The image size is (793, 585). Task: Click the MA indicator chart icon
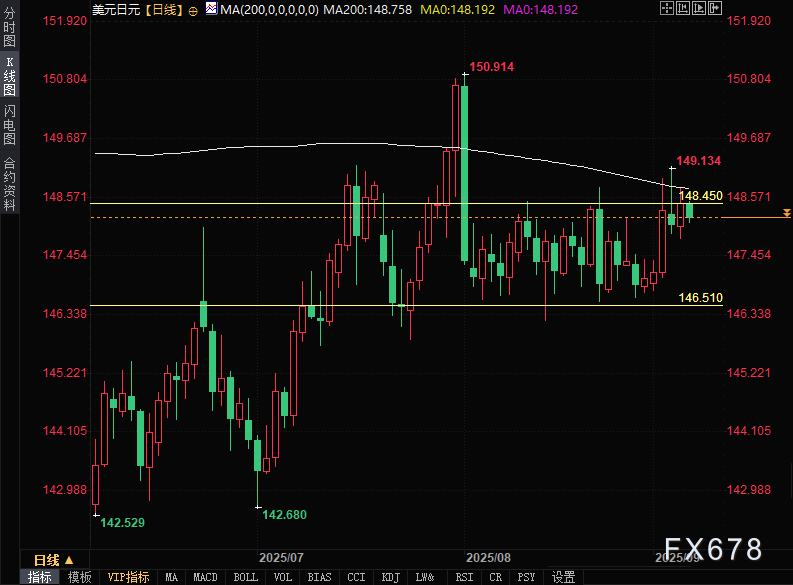(211, 8)
